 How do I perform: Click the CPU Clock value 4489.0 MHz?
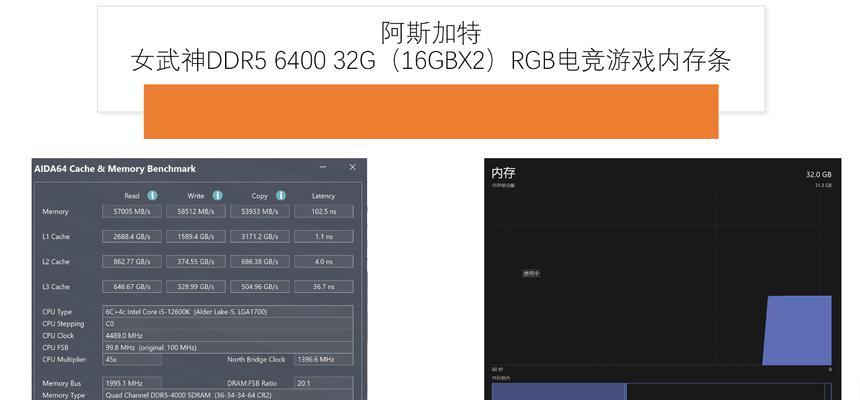coord(228,335)
